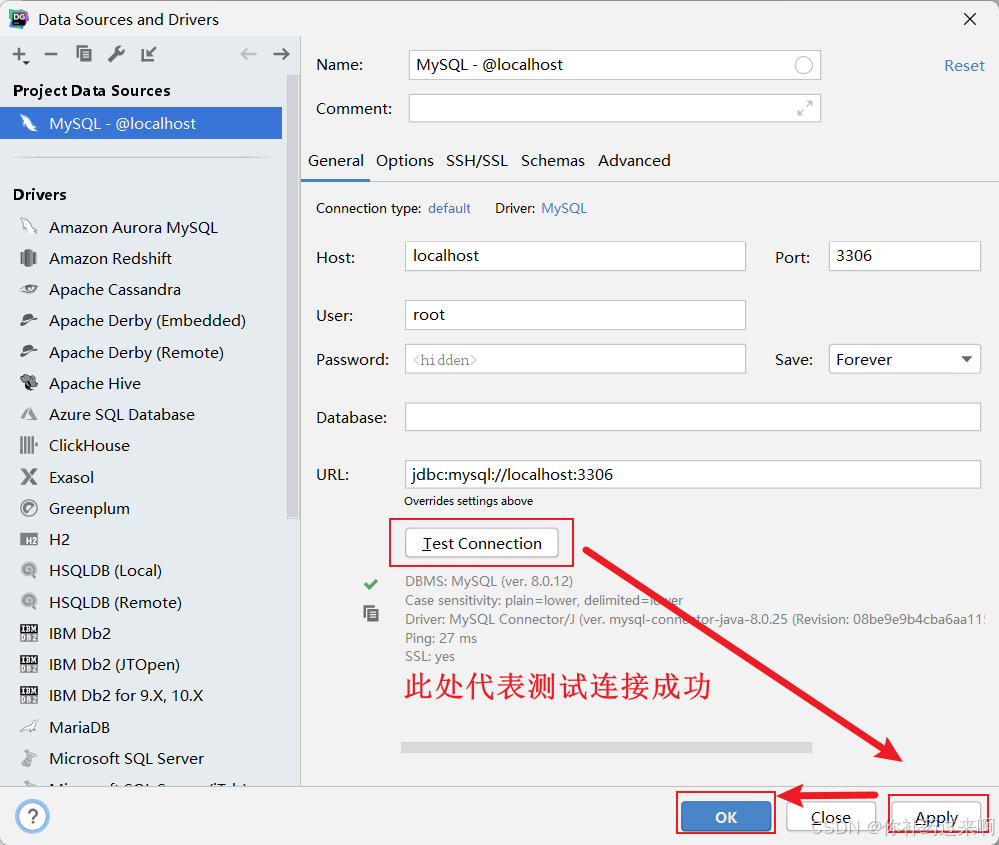
Task: Click the MySQL driver link
Action: coord(564,208)
